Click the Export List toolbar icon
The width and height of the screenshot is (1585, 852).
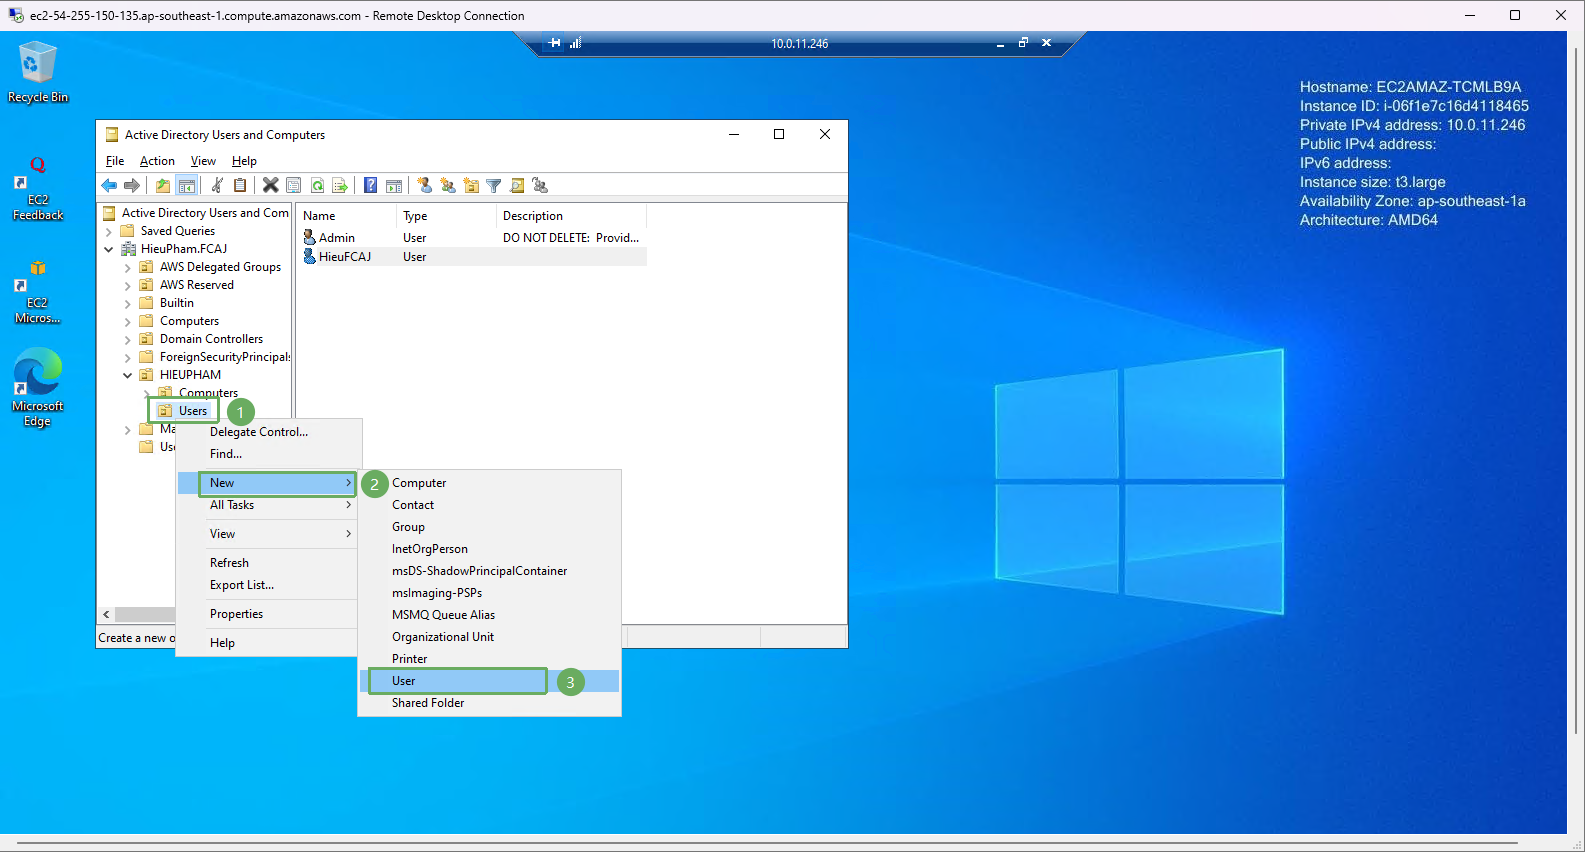340,185
